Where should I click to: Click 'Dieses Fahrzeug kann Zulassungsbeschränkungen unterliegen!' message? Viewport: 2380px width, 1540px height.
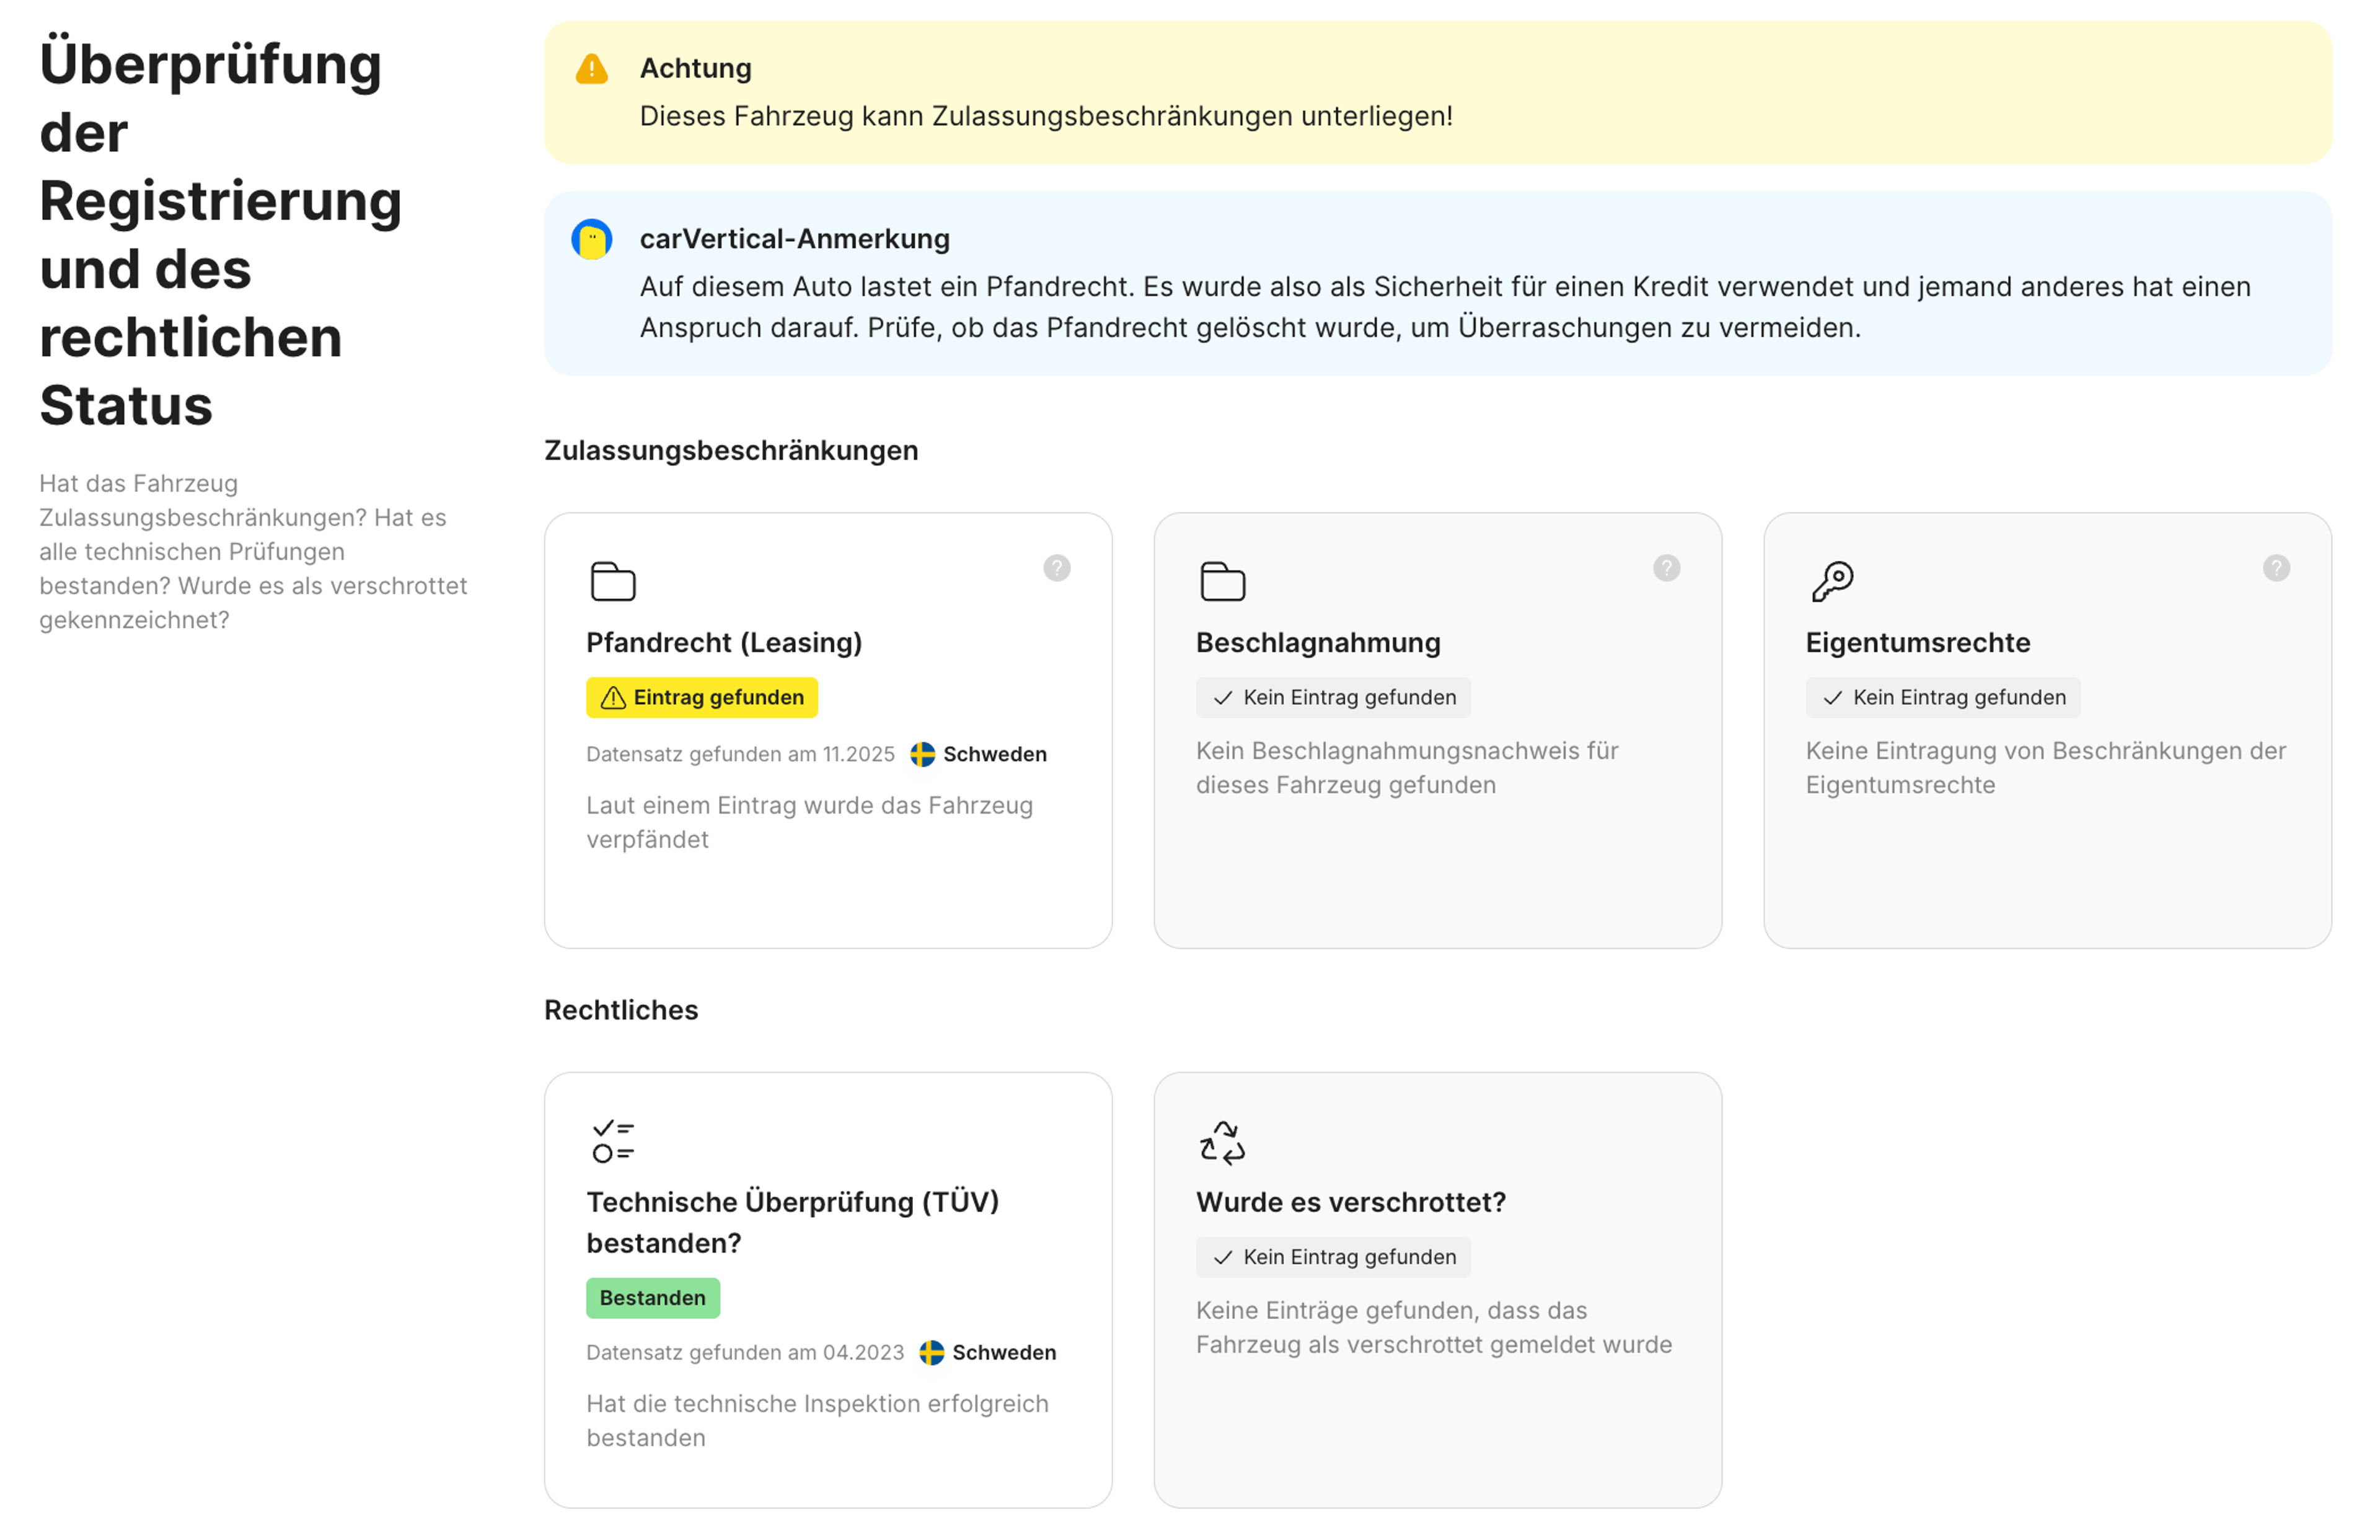point(1046,117)
